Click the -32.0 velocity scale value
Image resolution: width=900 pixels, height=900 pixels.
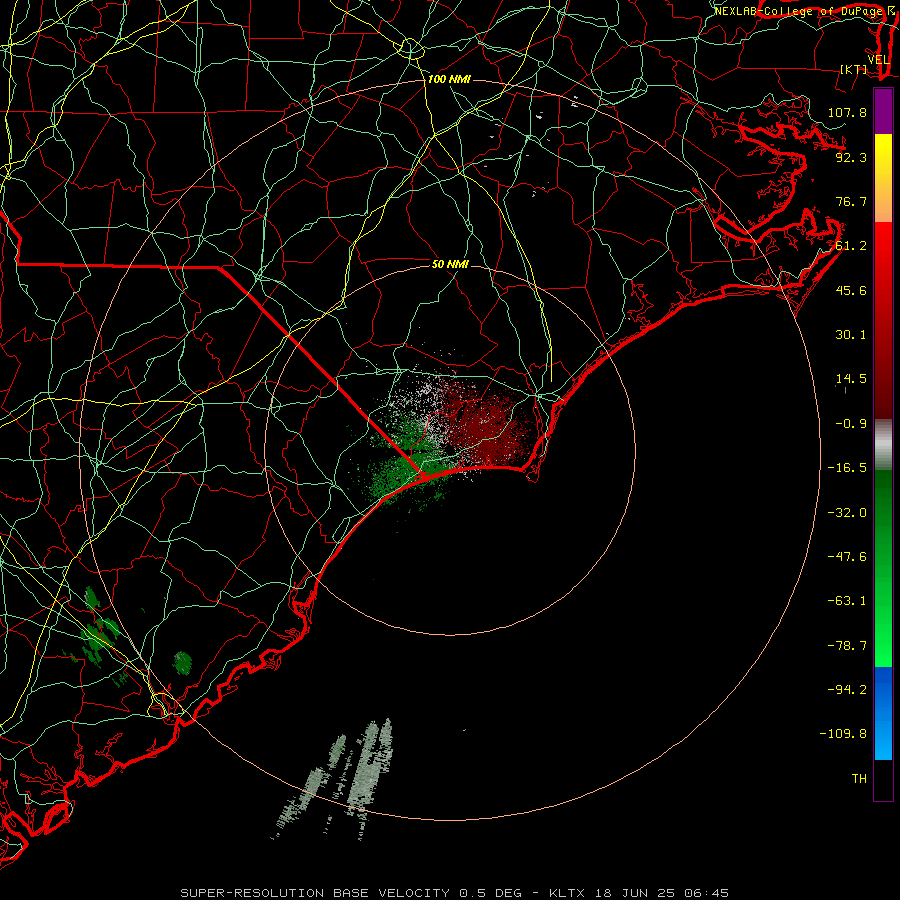[847, 513]
